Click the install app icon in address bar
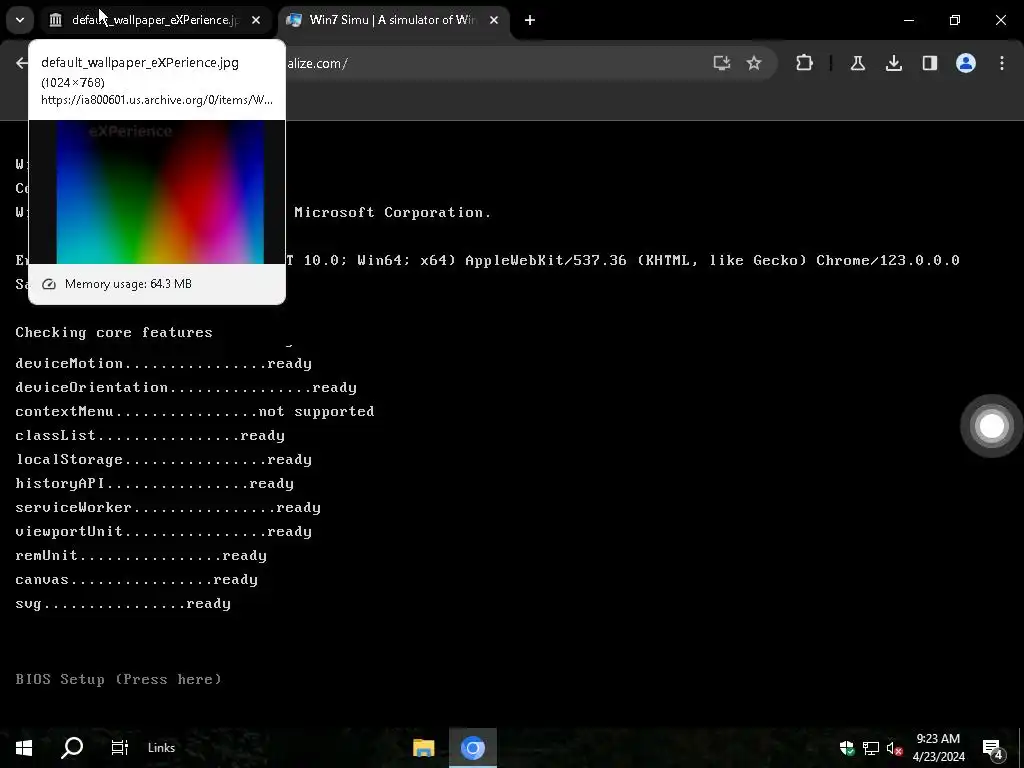Image resolution: width=1024 pixels, height=768 pixels. pyautogui.click(x=722, y=63)
